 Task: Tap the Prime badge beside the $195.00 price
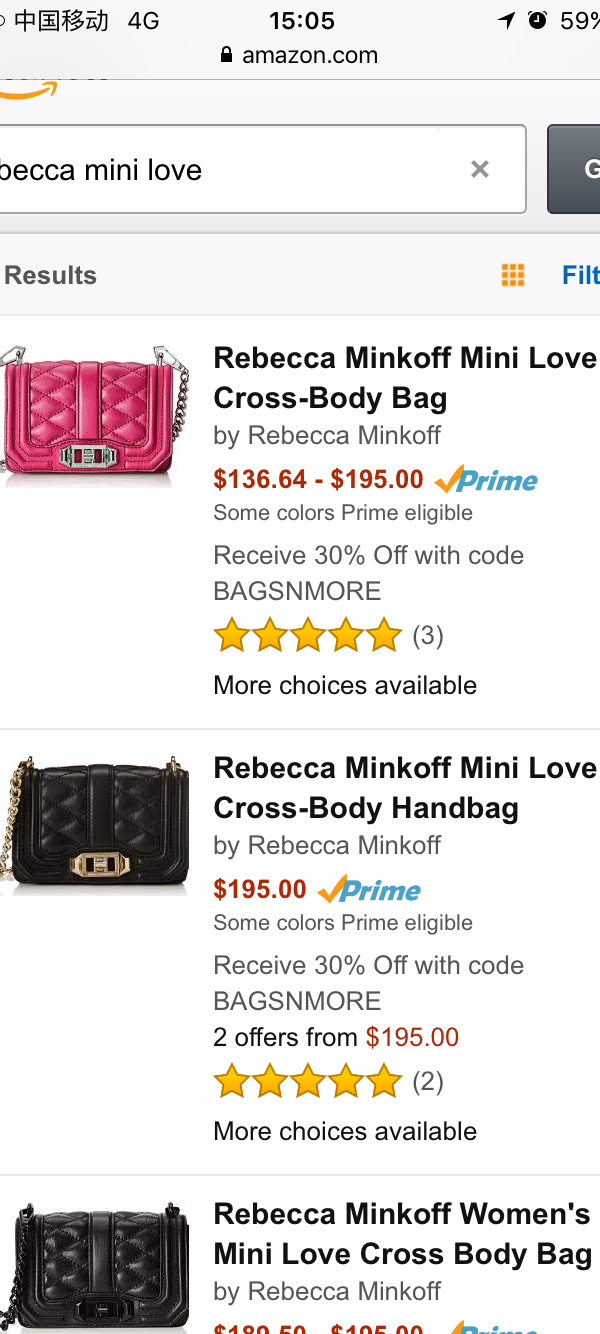coord(369,890)
